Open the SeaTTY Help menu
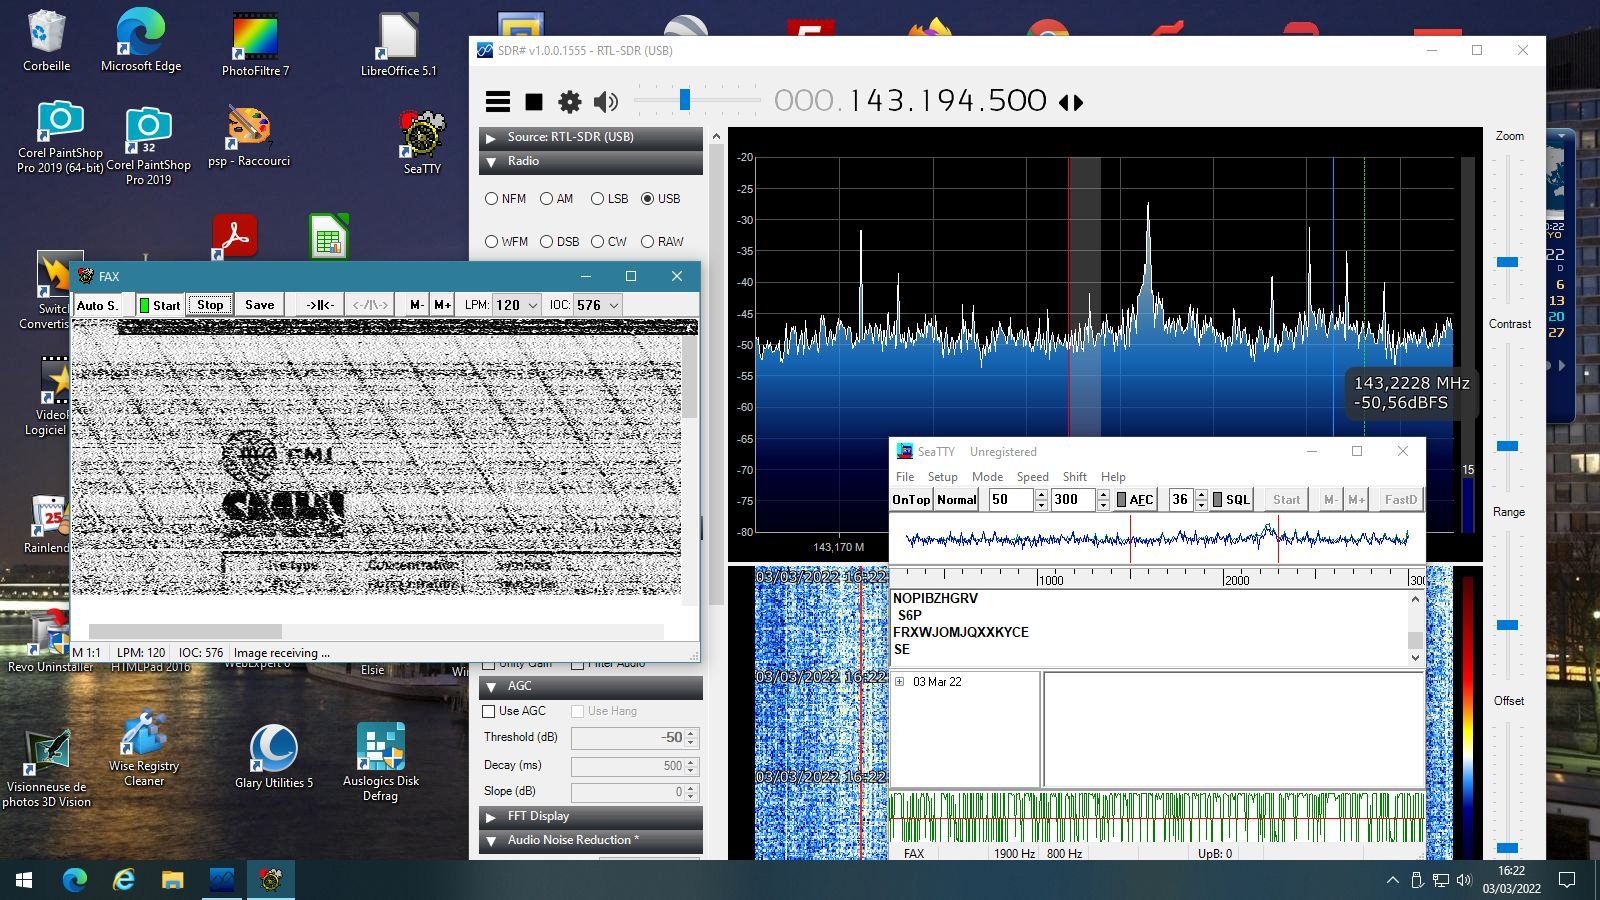Screen dimensions: 1600x900 tap(1113, 477)
